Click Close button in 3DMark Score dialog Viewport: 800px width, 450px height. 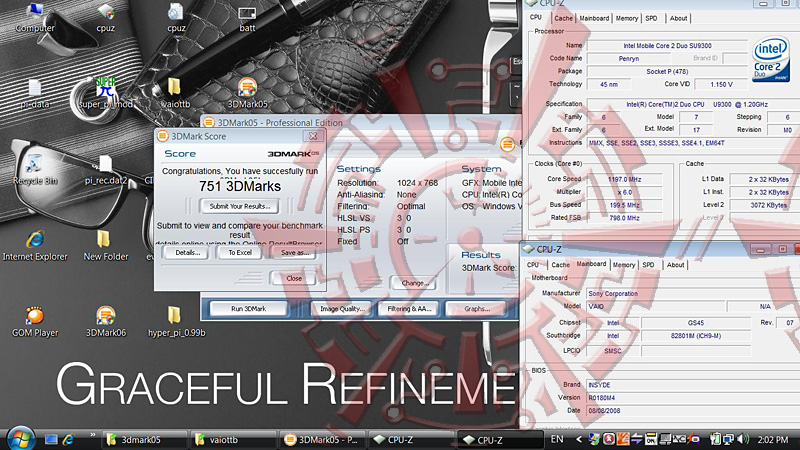pos(294,278)
